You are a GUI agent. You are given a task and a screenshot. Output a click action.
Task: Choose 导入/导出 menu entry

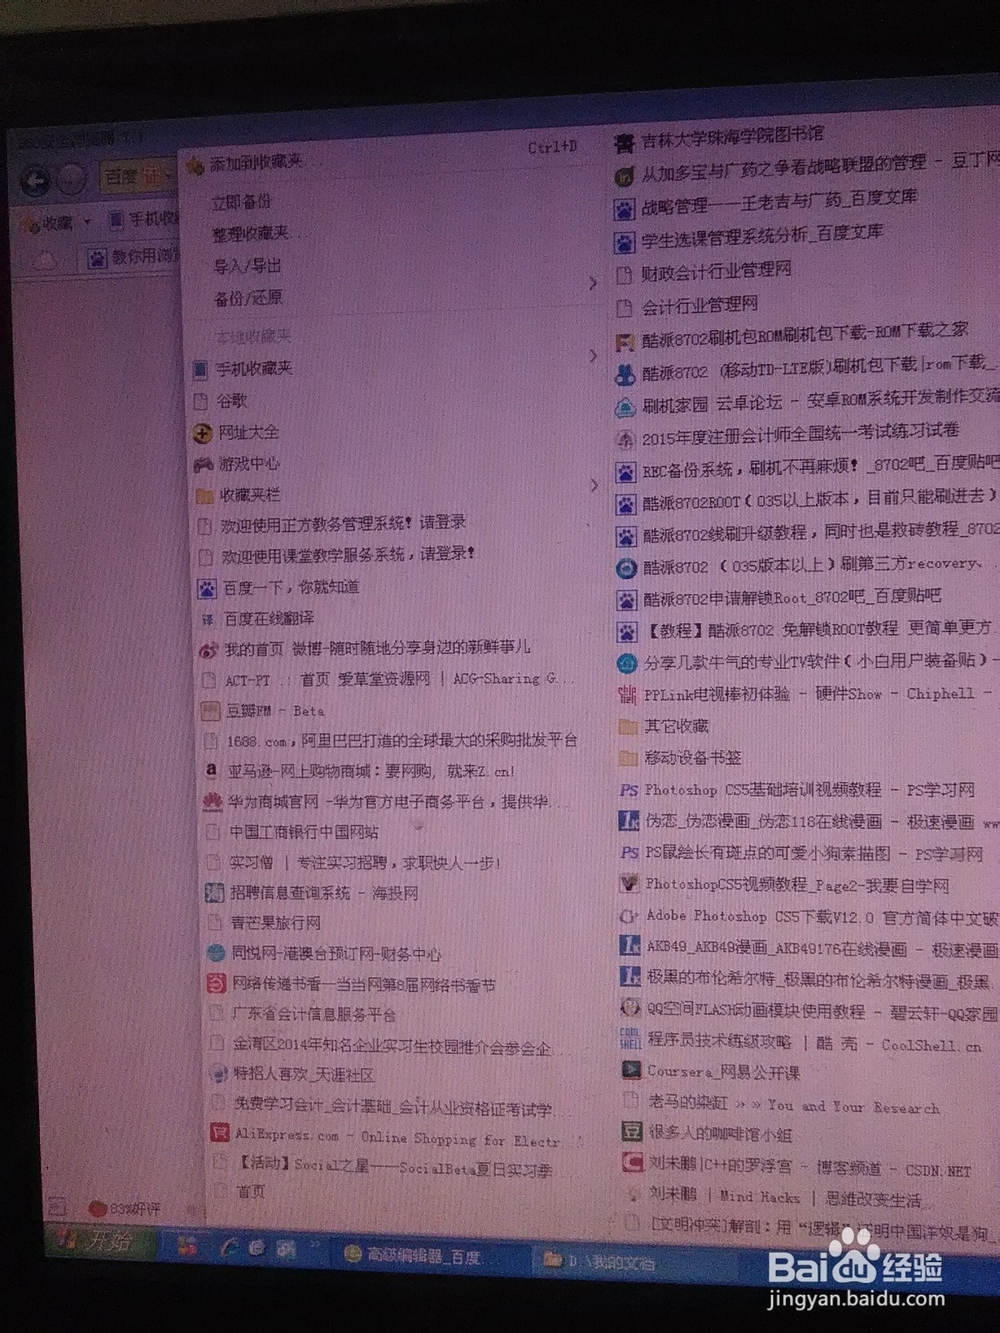247,266
